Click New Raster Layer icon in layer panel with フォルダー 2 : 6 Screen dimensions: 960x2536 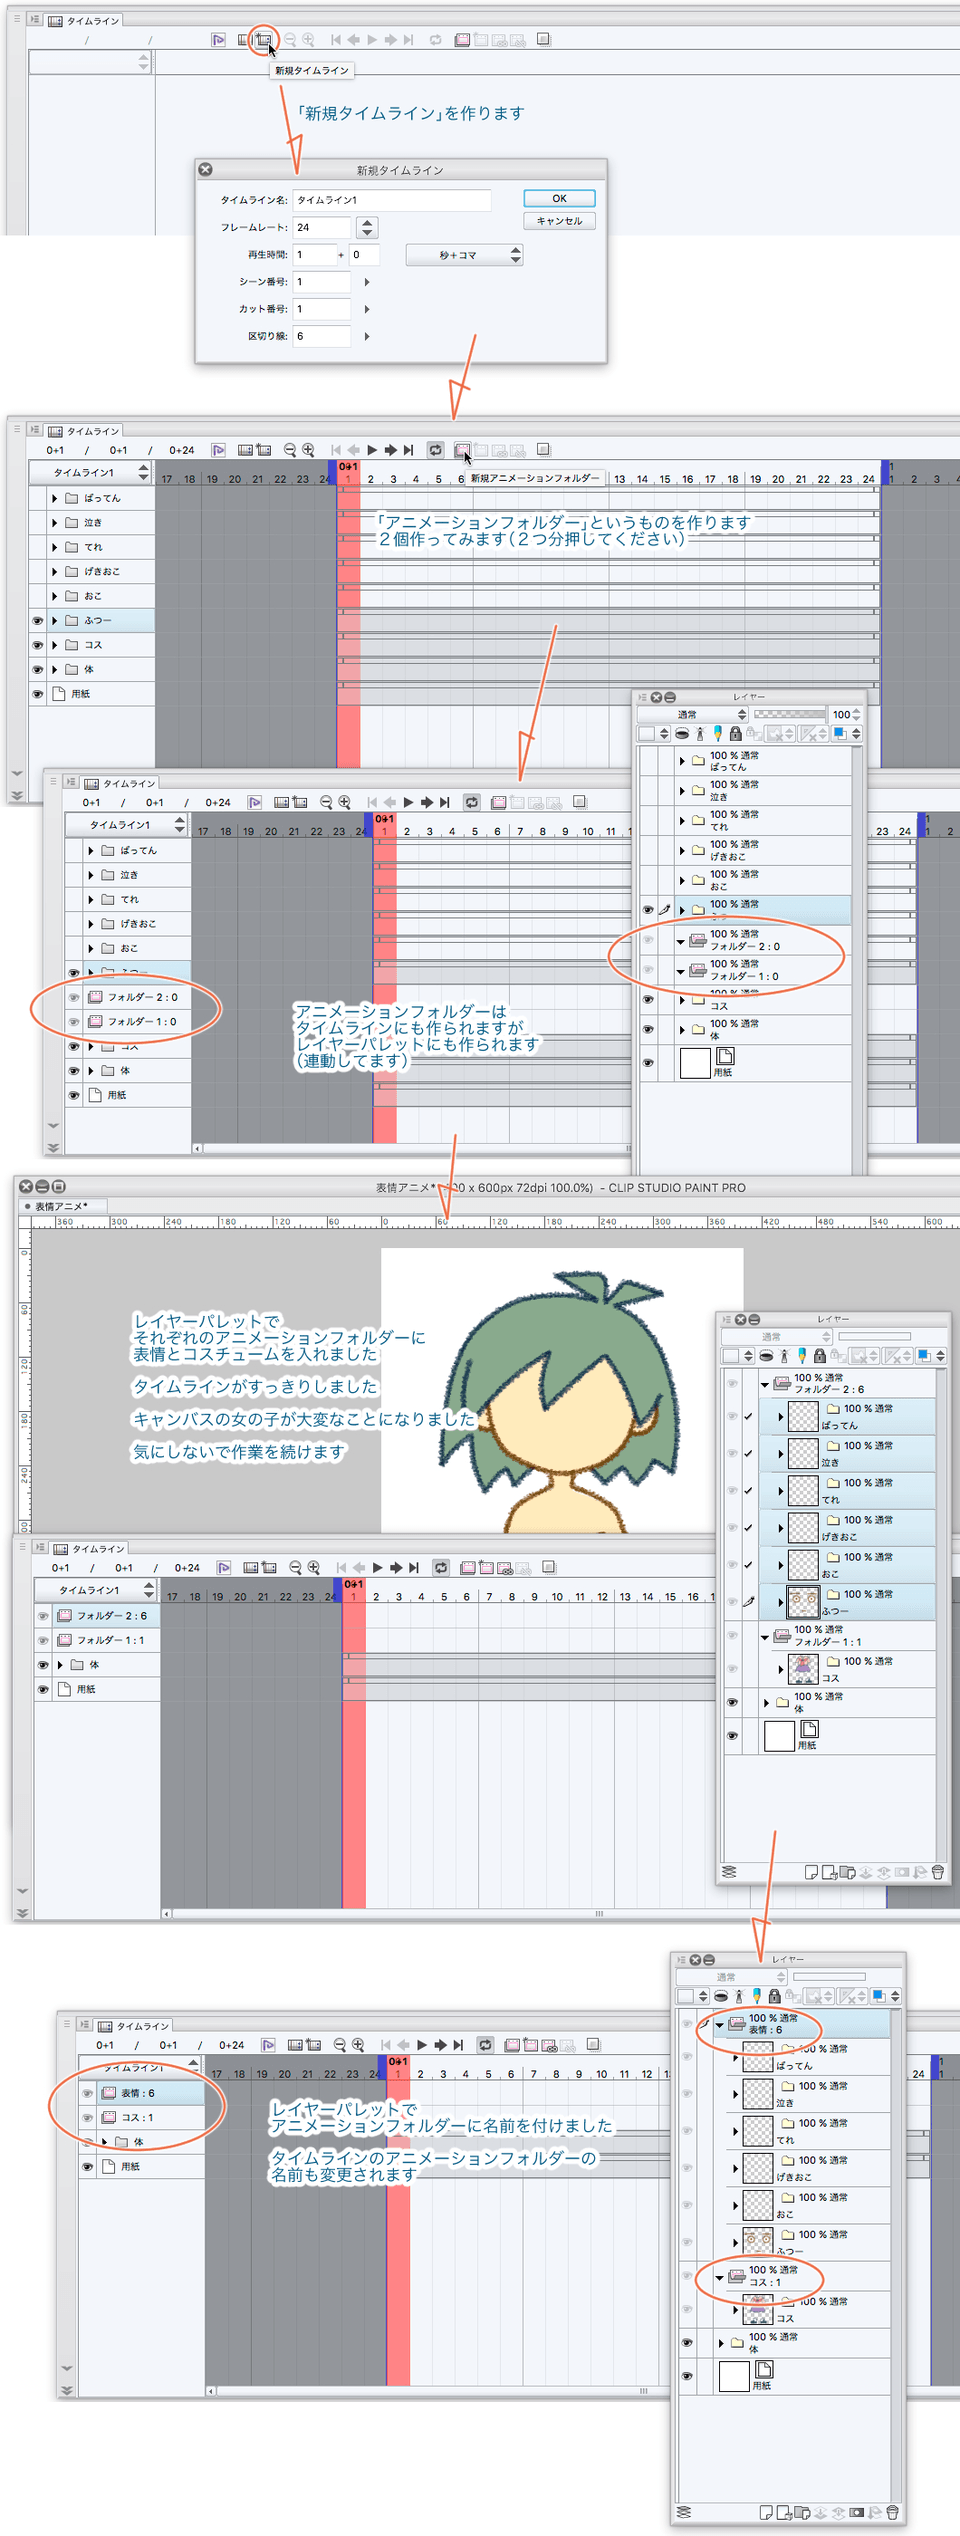pos(811,1872)
